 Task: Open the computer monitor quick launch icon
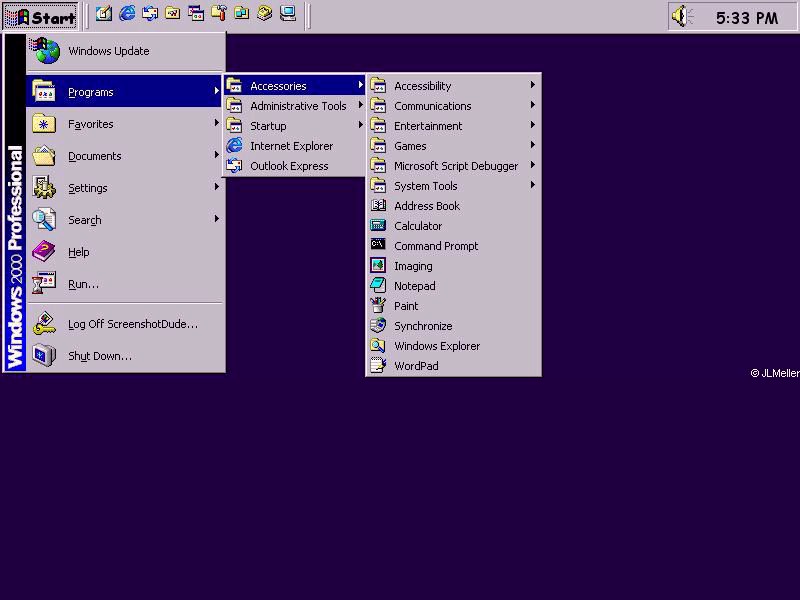(288, 14)
